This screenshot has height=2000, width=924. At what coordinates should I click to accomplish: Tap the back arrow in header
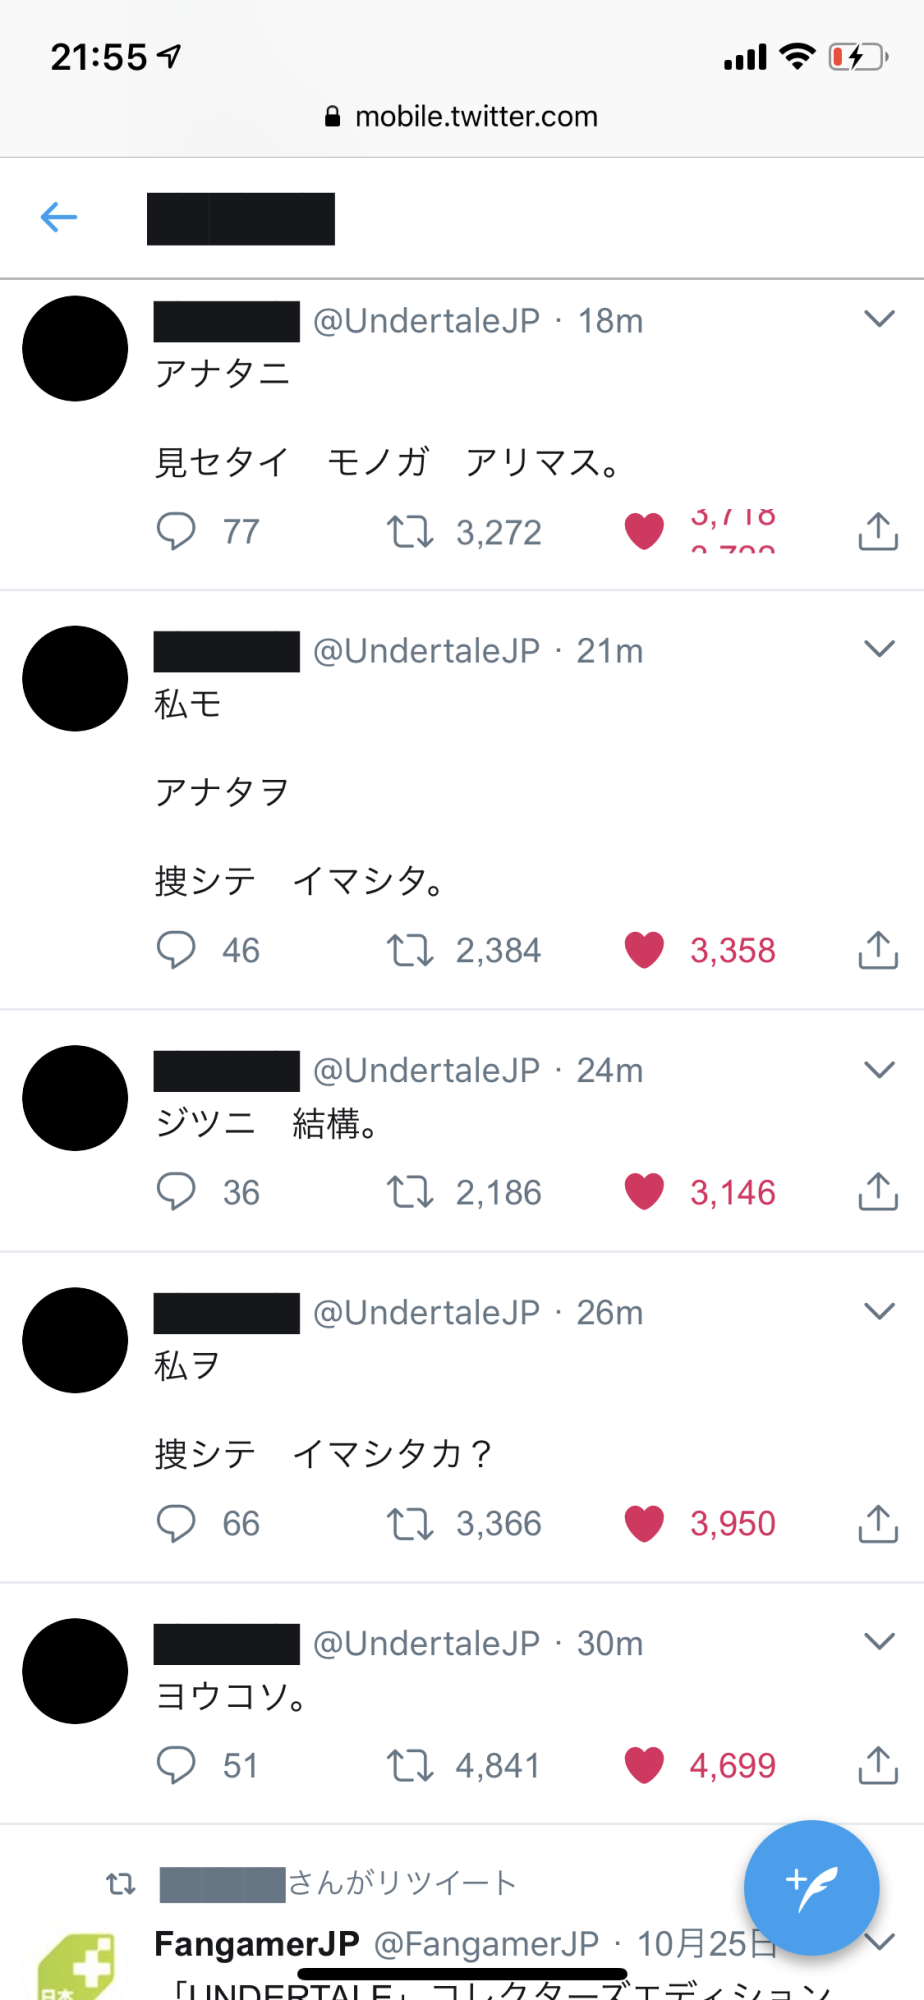tap(59, 217)
